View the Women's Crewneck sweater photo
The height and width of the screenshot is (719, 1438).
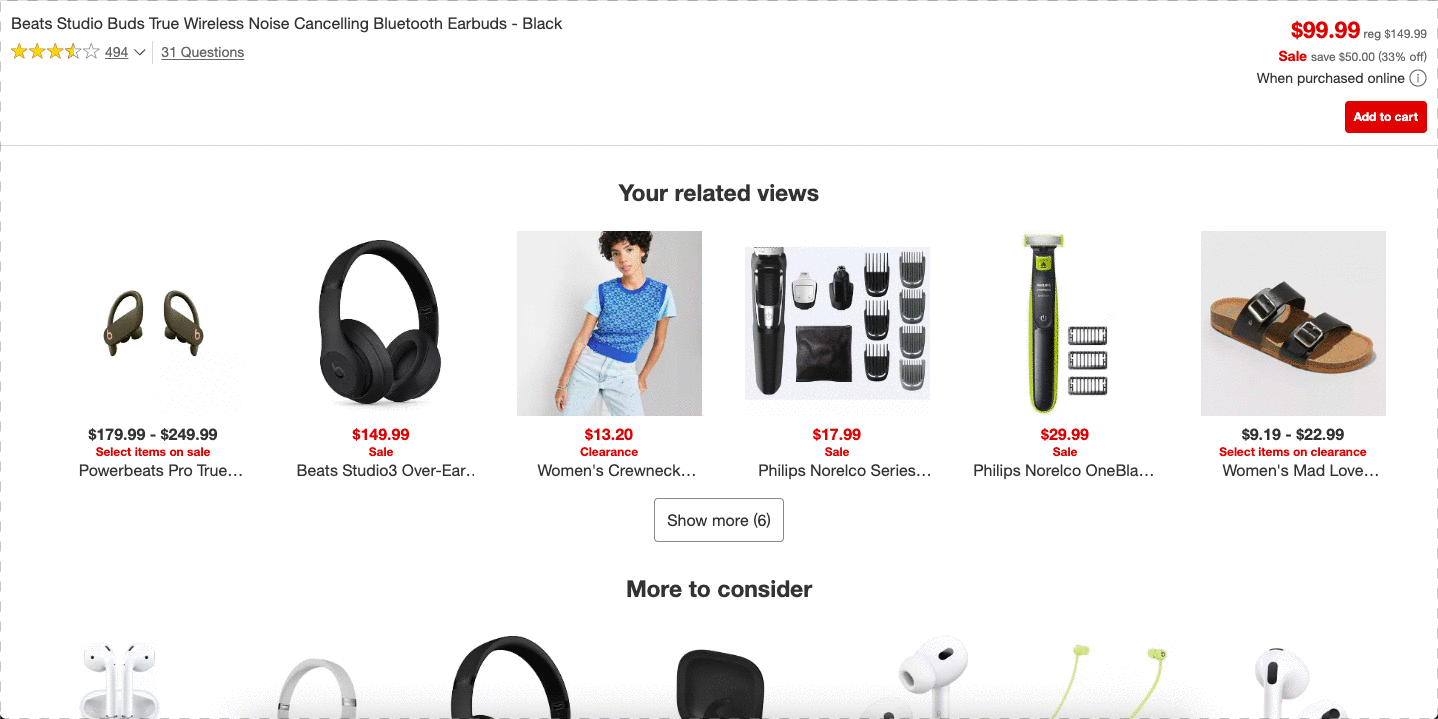609,323
